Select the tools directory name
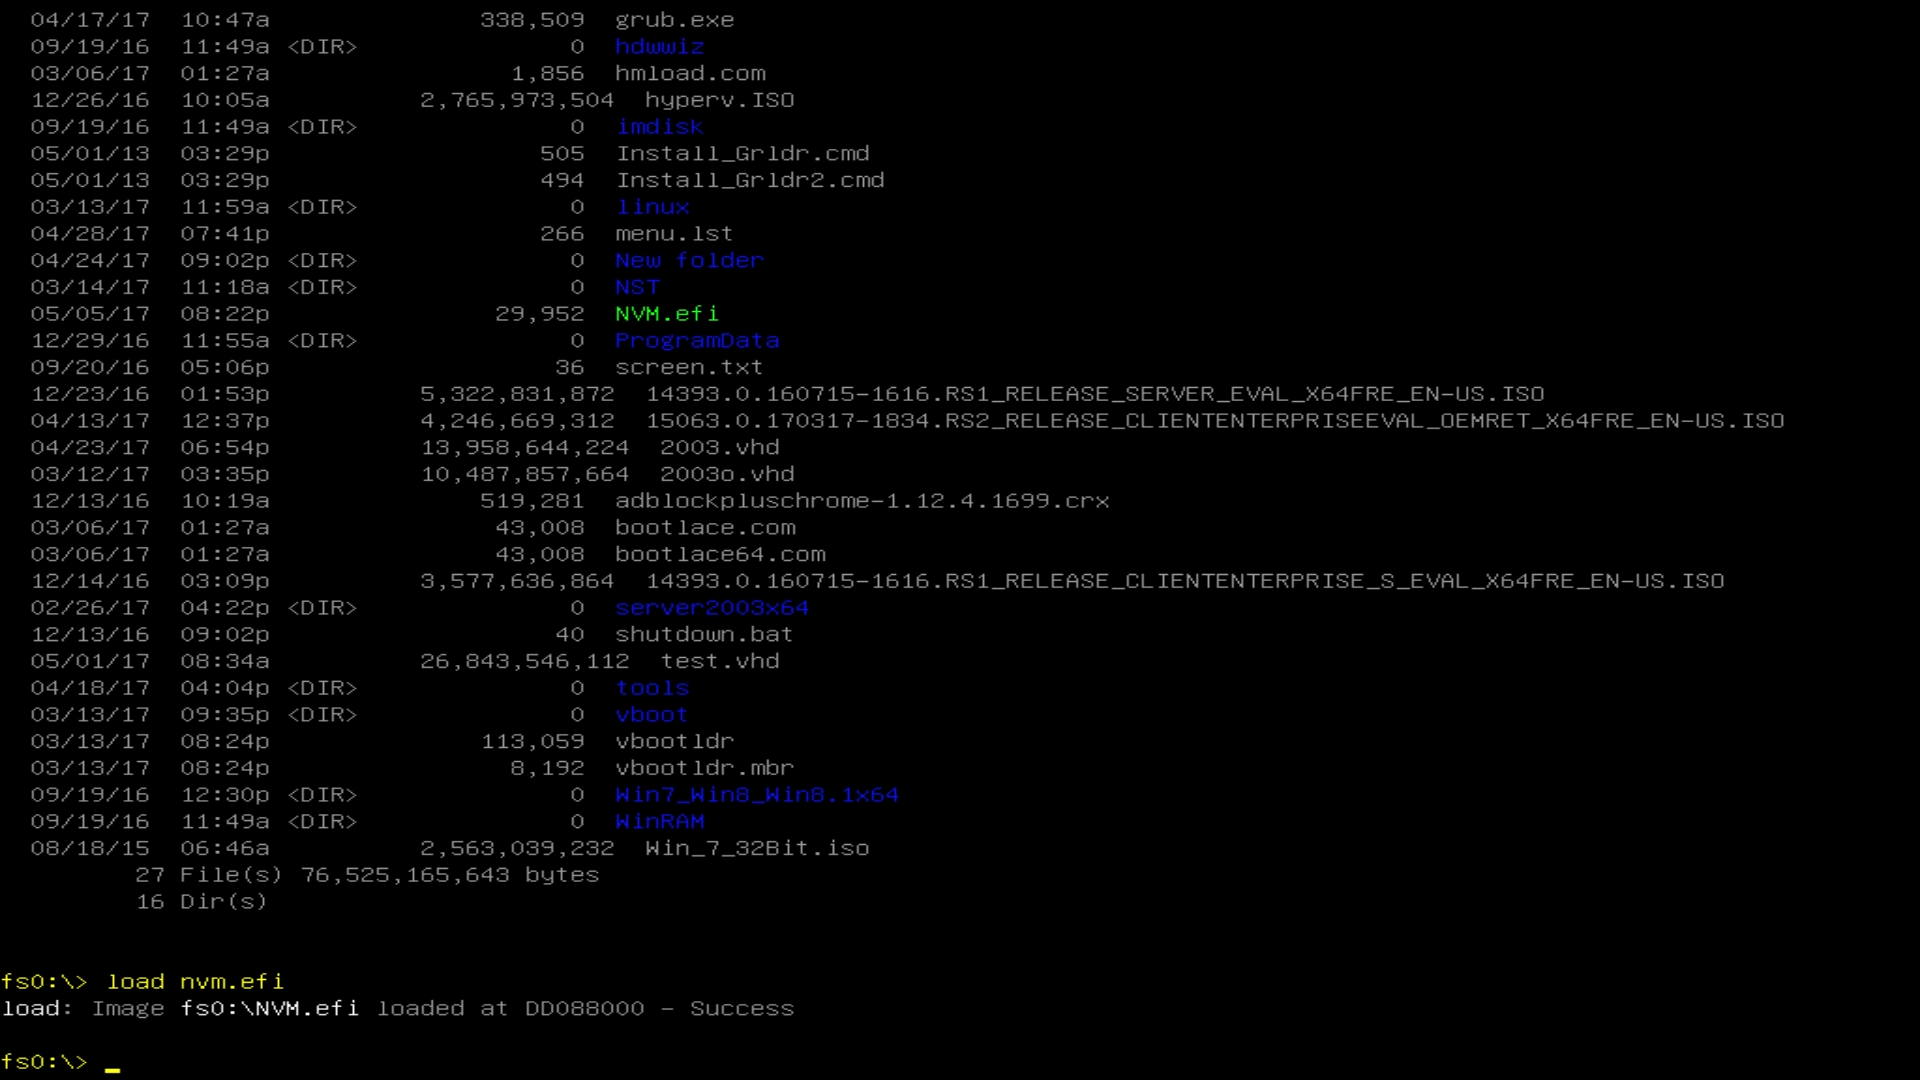Image resolution: width=1920 pixels, height=1080 pixels. click(x=652, y=688)
